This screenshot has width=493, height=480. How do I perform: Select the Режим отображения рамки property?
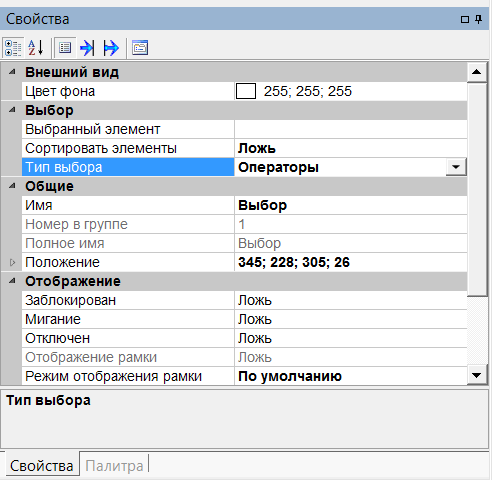[x=128, y=376]
